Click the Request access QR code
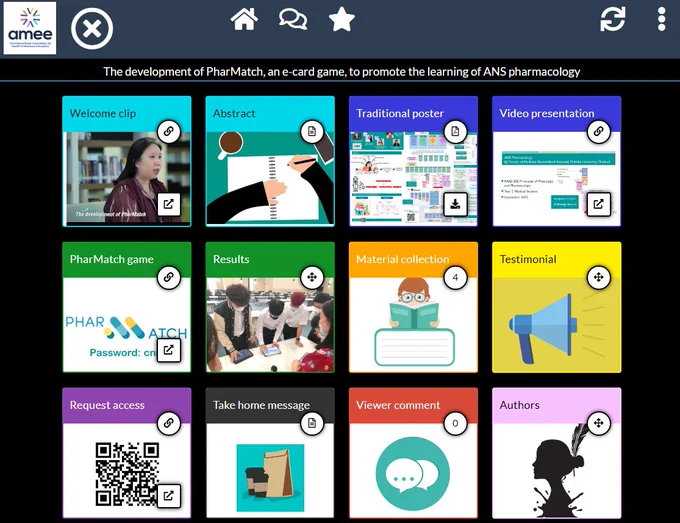The image size is (680, 523). tap(127, 474)
